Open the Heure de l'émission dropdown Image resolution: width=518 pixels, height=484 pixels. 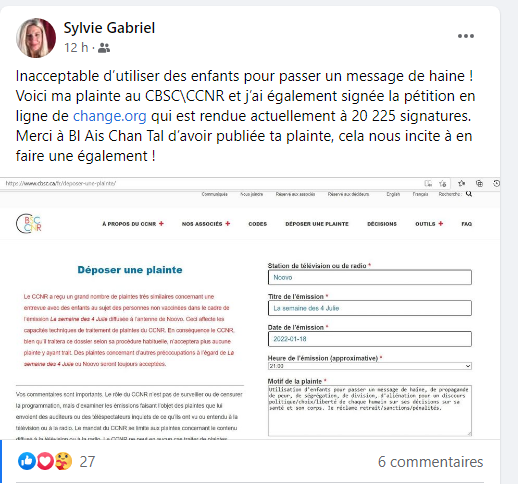[370, 366]
